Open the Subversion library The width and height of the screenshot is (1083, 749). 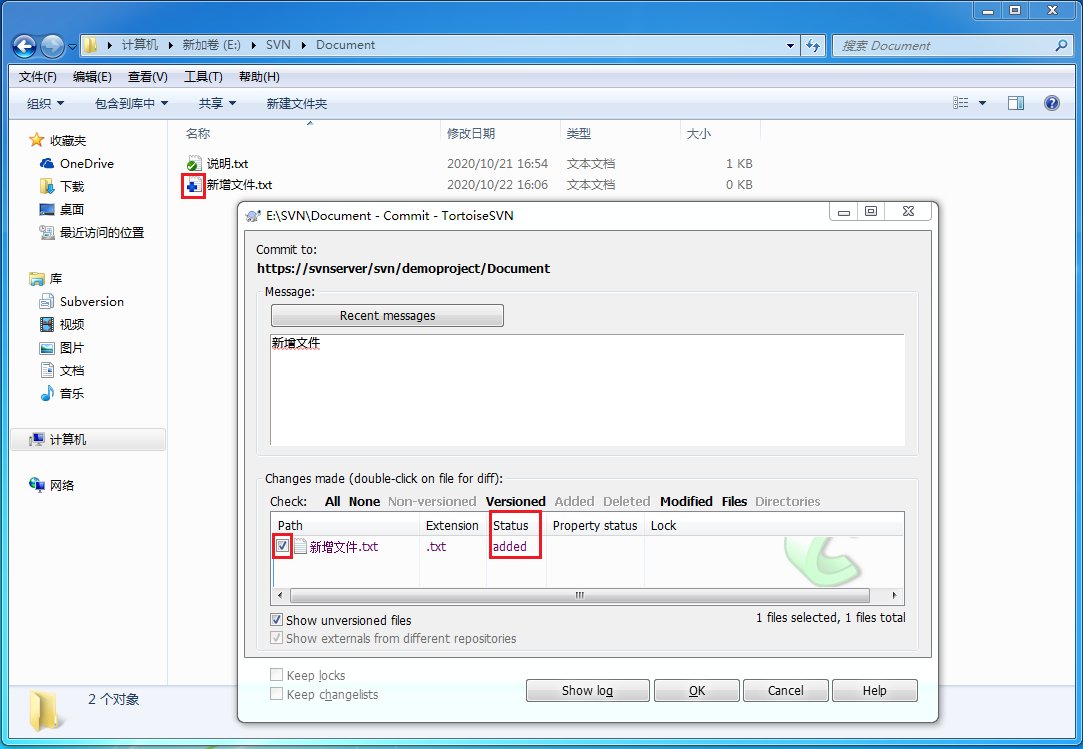pos(82,301)
